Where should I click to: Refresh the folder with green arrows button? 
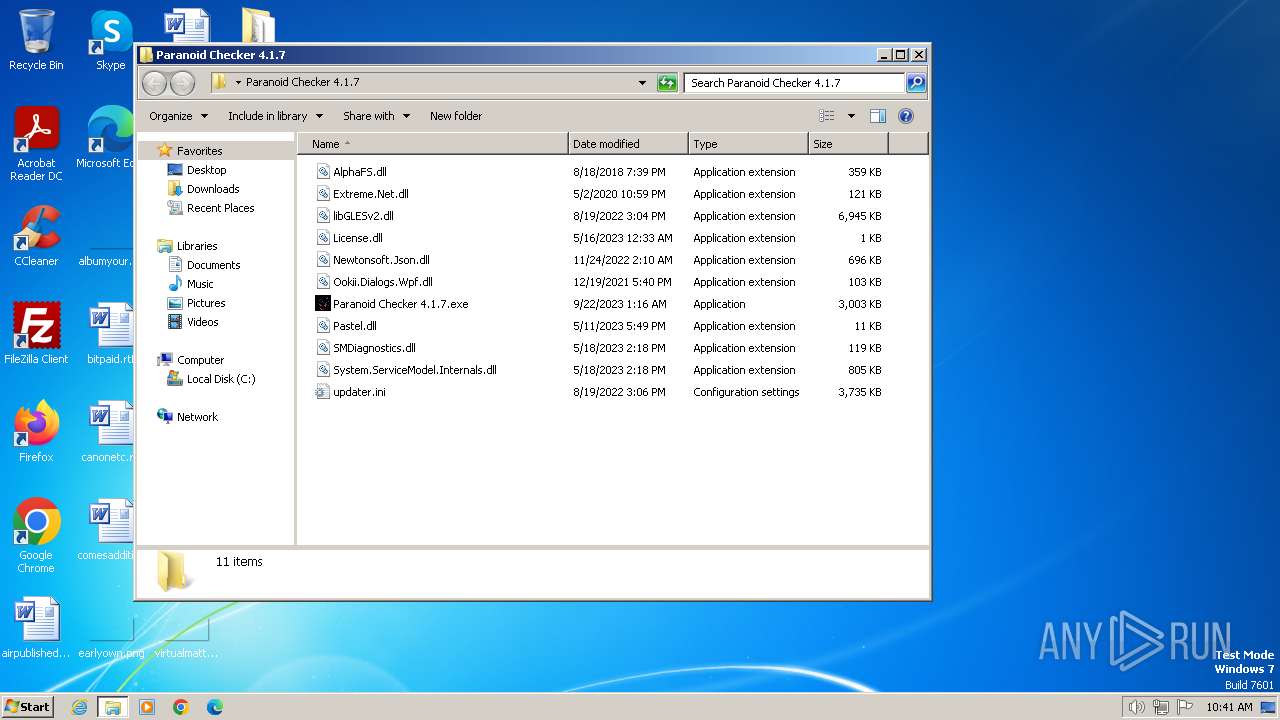(x=667, y=83)
